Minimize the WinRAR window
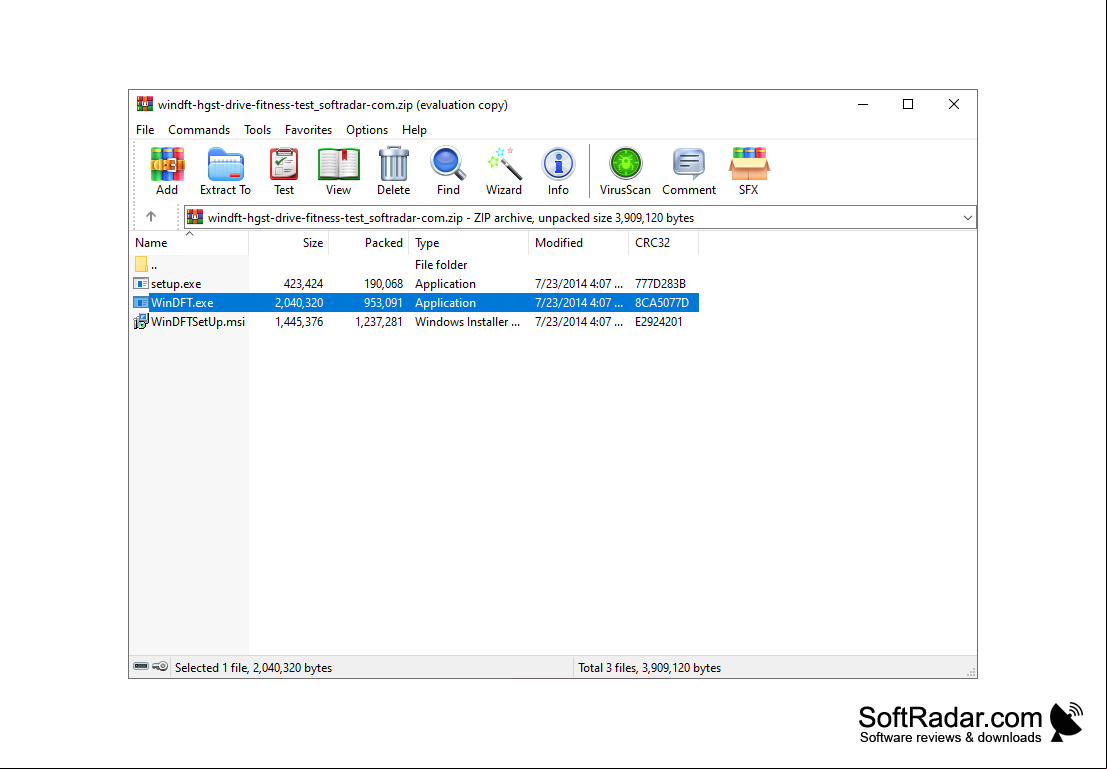The height and width of the screenshot is (769, 1107). [863, 105]
